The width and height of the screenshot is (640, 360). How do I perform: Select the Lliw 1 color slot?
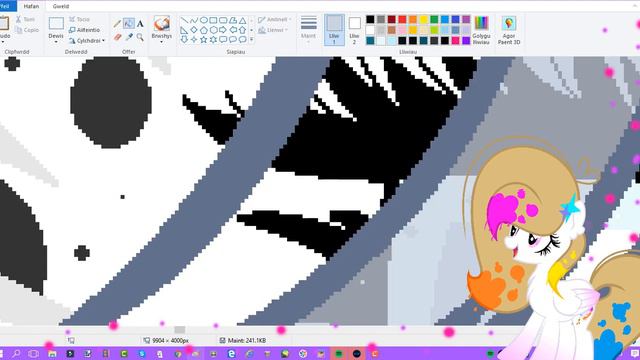click(x=334, y=30)
